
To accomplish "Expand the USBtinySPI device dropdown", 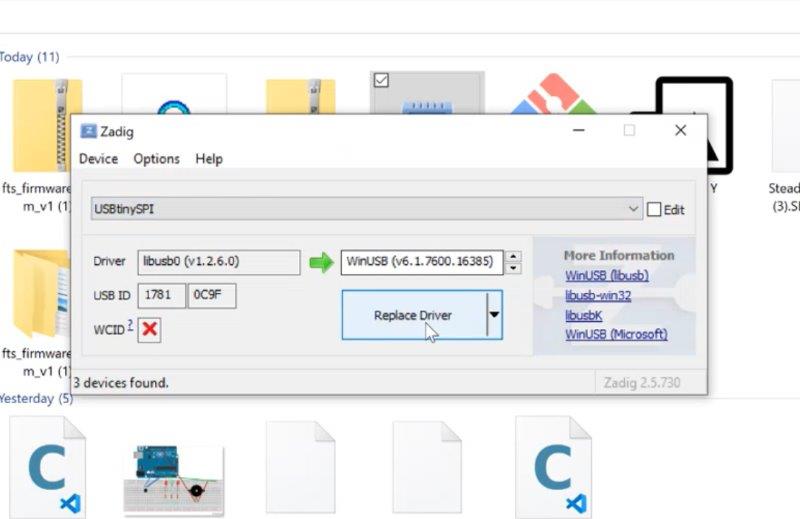I will pyautogui.click(x=366, y=209).
